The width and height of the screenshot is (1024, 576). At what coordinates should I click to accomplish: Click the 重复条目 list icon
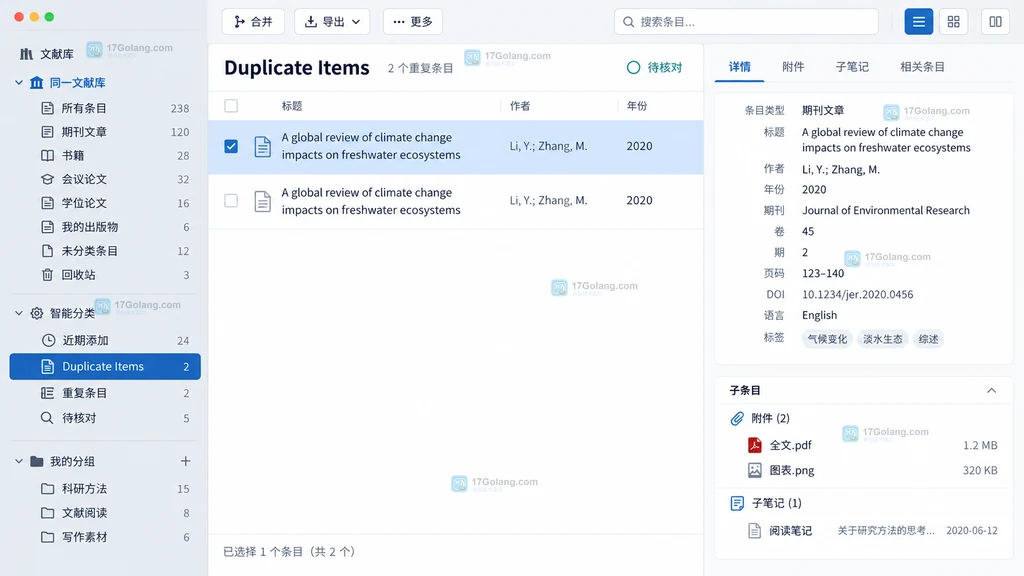point(47,392)
